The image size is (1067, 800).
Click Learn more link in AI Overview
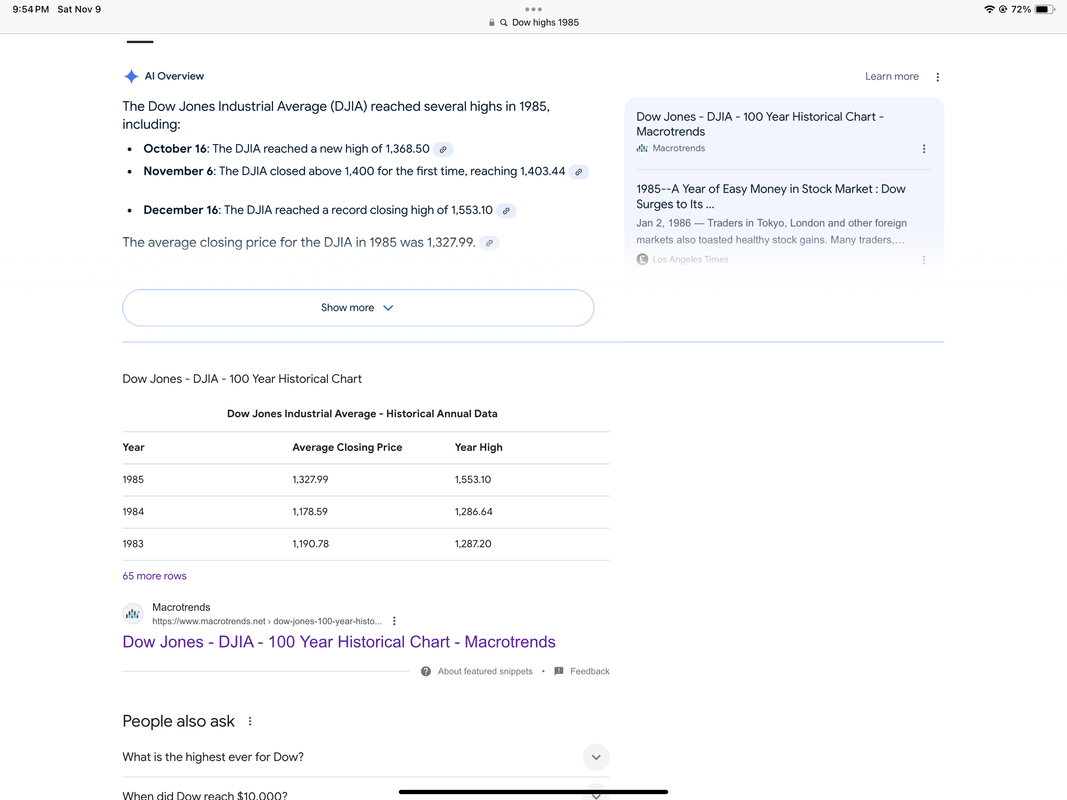click(x=891, y=76)
